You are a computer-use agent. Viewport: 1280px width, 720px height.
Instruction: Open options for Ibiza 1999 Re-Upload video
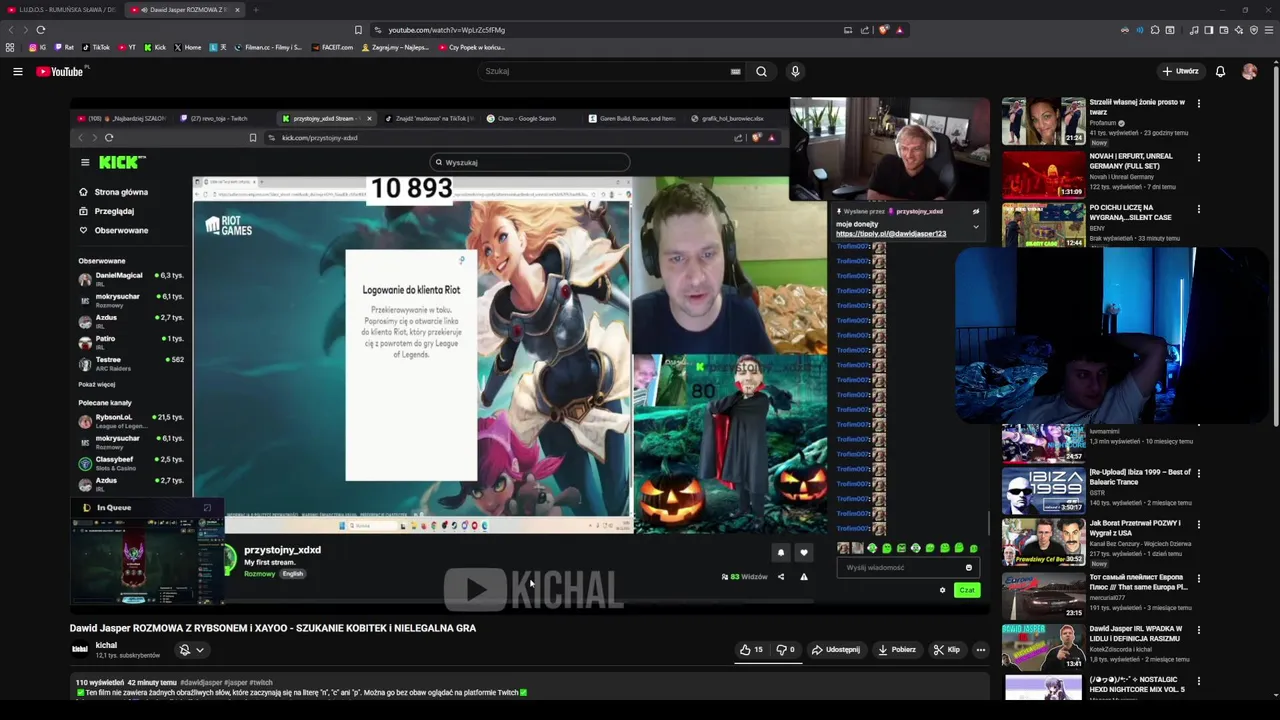1198,473
